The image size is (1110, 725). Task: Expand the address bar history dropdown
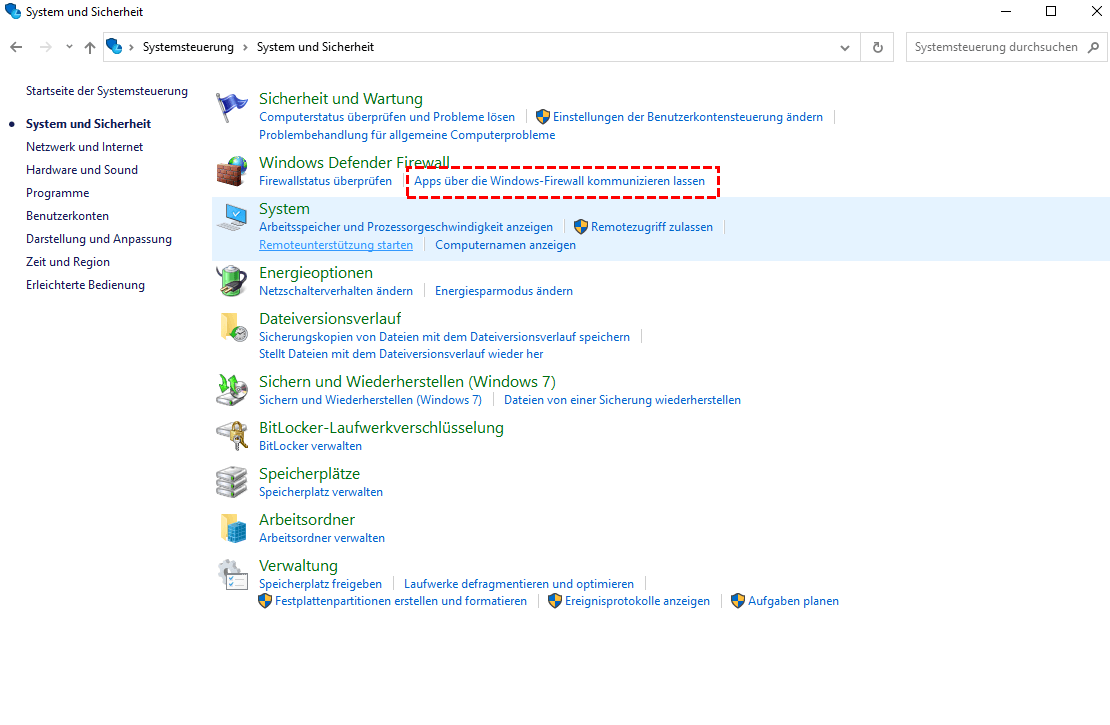[845, 47]
